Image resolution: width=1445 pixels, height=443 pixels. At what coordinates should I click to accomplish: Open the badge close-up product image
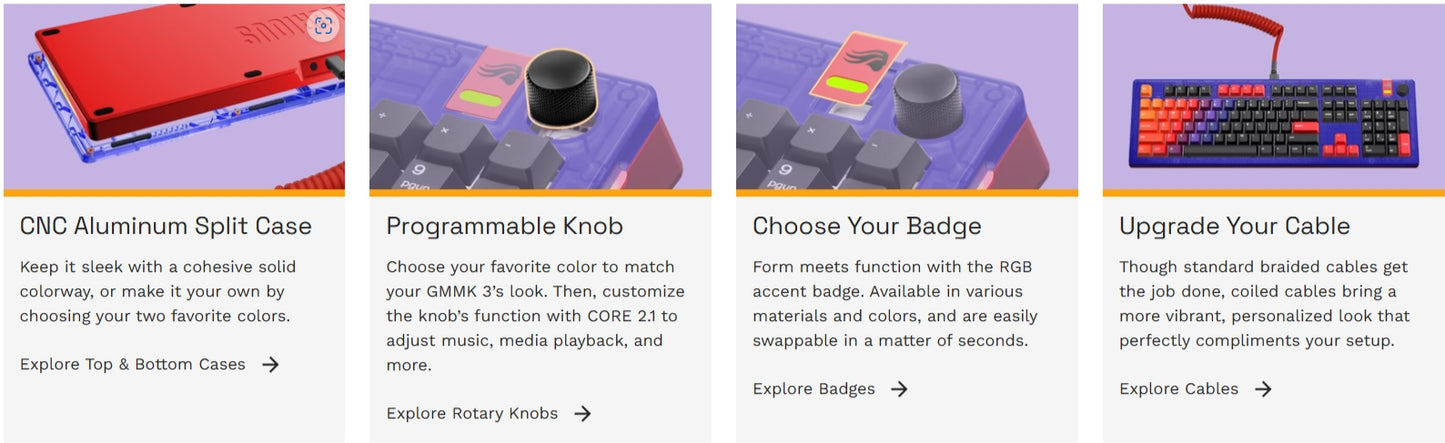pos(907,97)
